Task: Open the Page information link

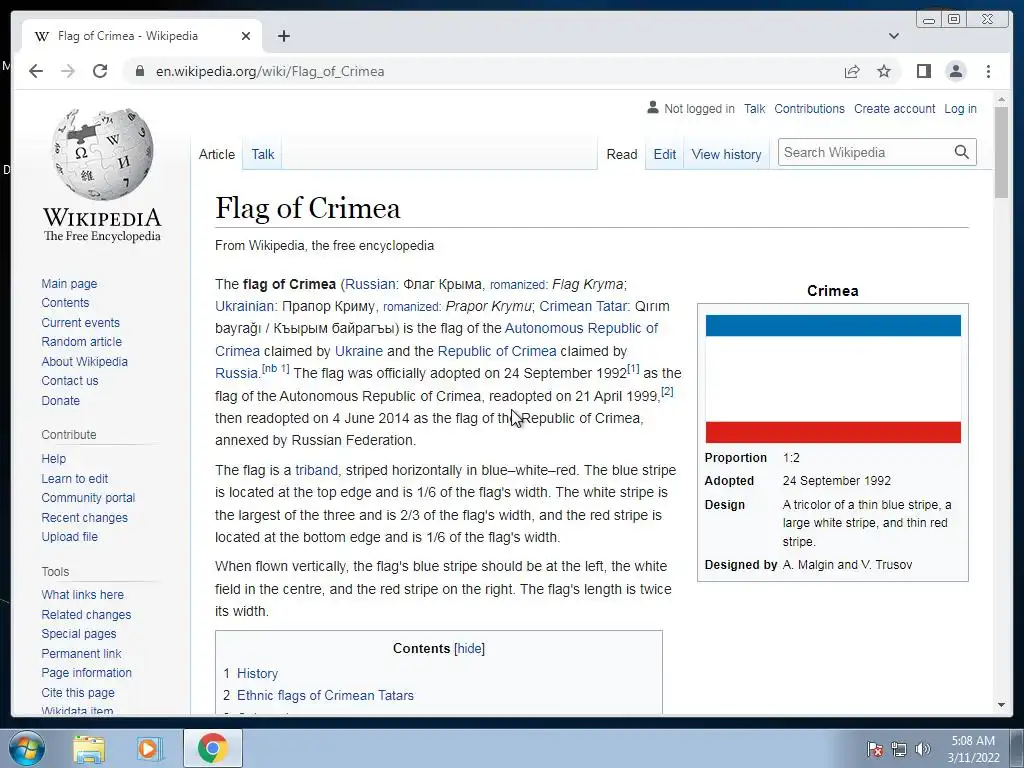Action: tap(86, 673)
